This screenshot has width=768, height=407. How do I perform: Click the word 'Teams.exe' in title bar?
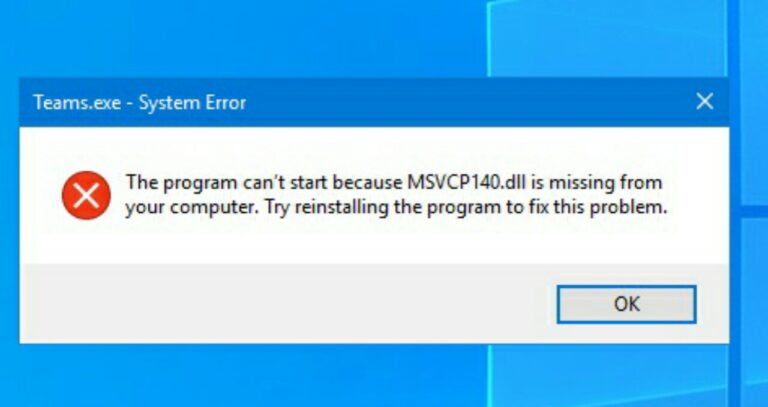pyautogui.click(x=77, y=103)
